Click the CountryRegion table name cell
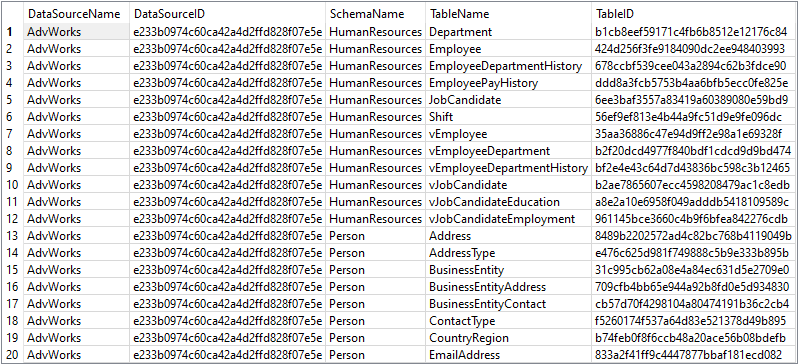 508,338
